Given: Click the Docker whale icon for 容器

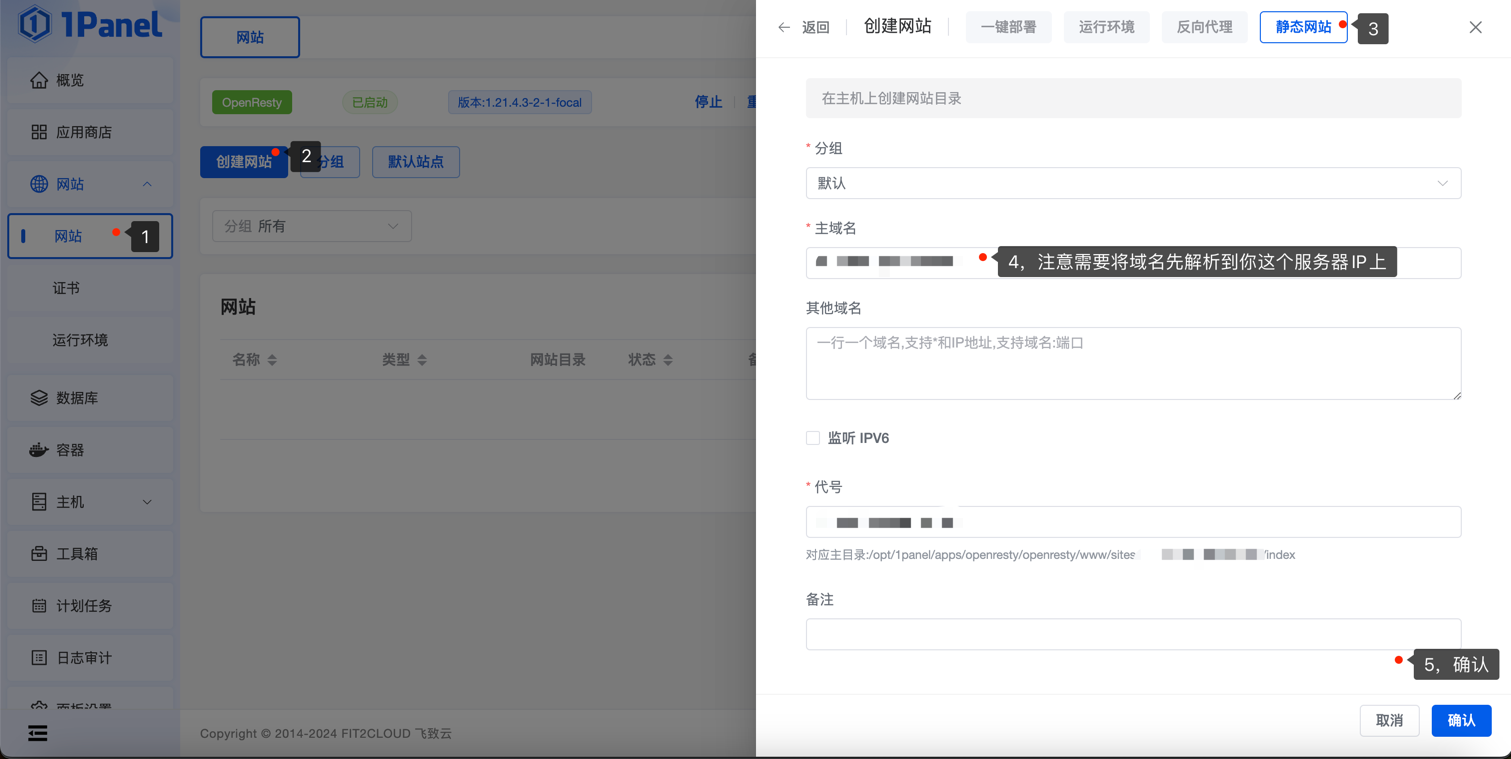Looking at the screenshot, I should pos(39,450).
